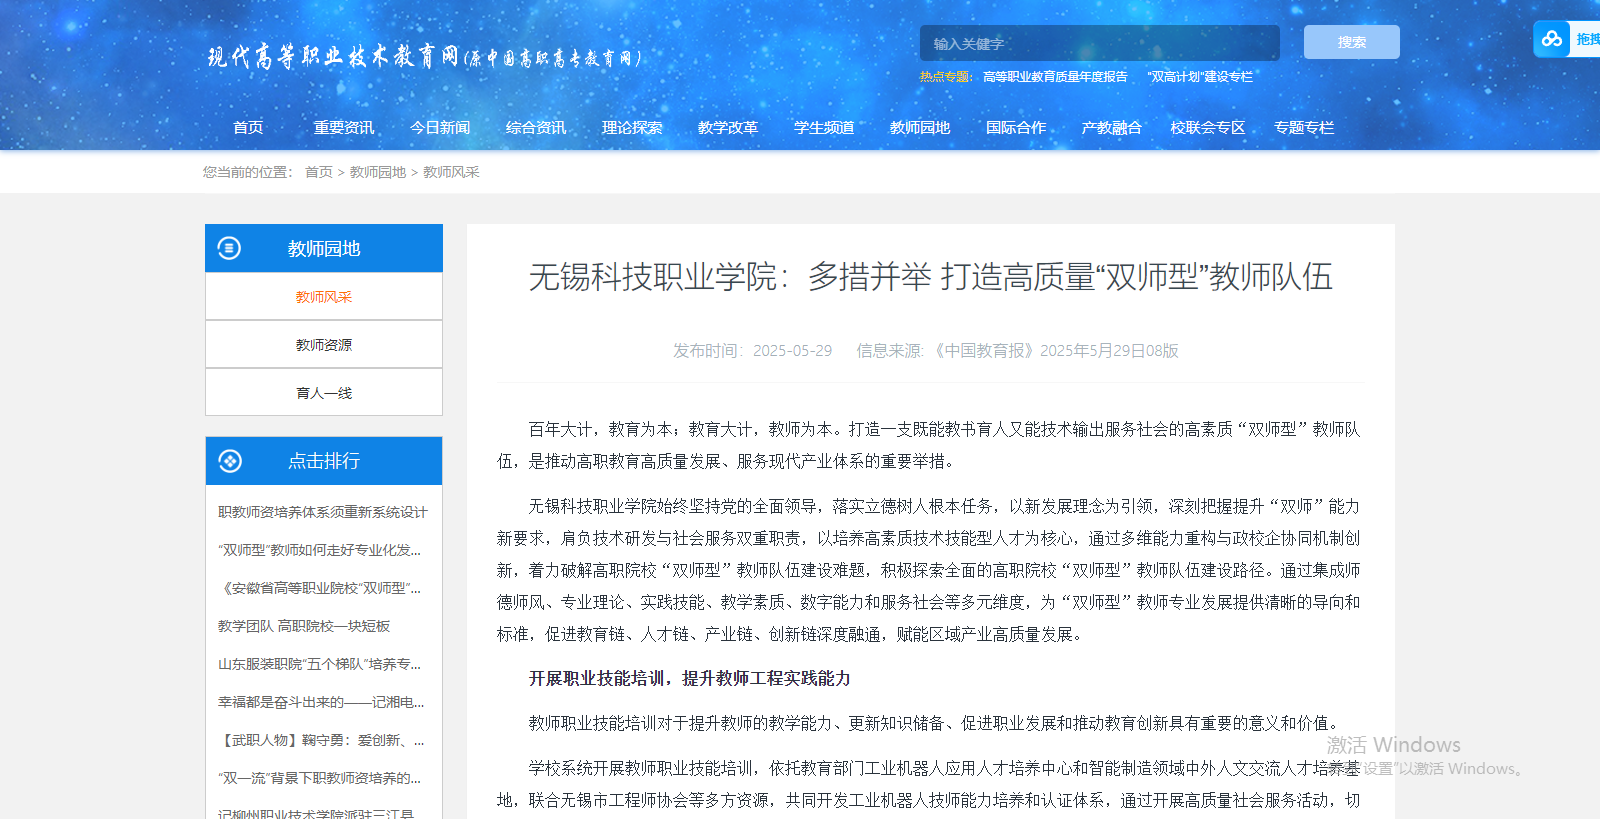This screenshot has height=819, width=1600.
Task: Go to 重要资讯 in the navigation bar
Action: [x=343, y=127]
